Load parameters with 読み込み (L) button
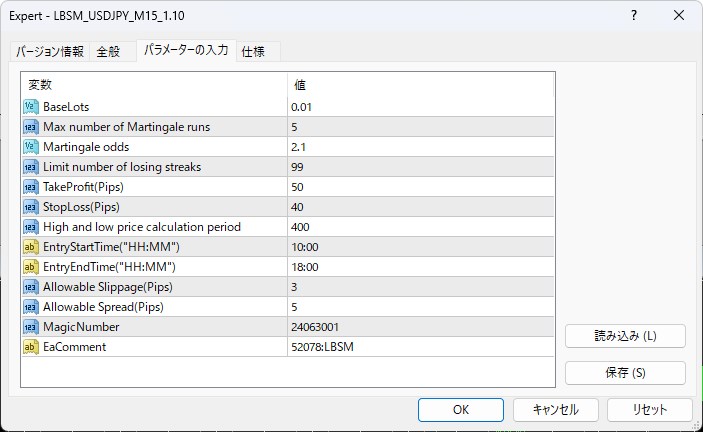Screen dimensions: 703x432 pos(625,336)
